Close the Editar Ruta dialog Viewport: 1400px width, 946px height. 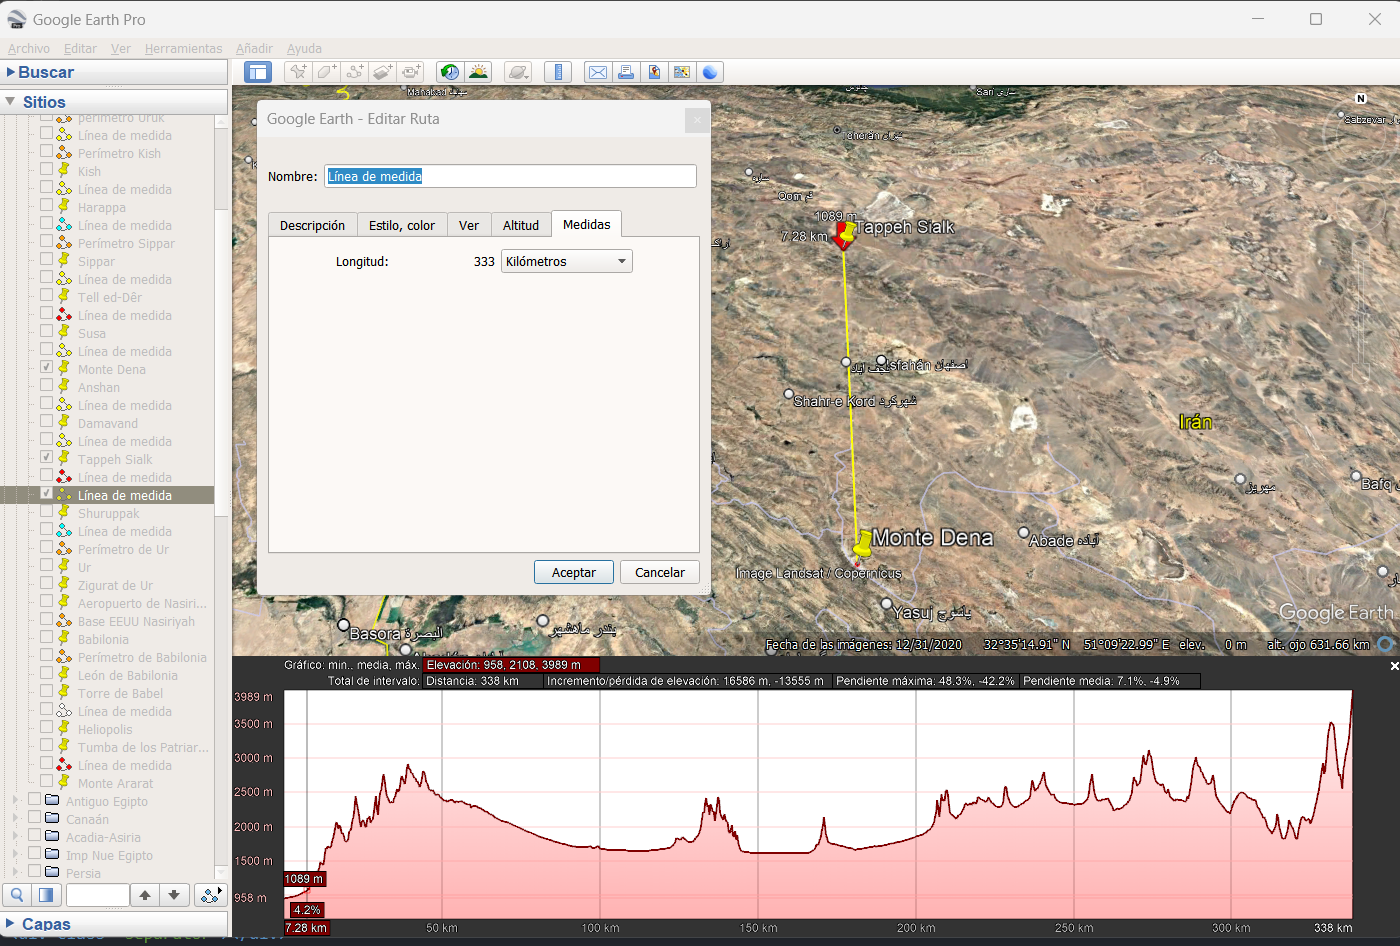[x=697, y=120]
